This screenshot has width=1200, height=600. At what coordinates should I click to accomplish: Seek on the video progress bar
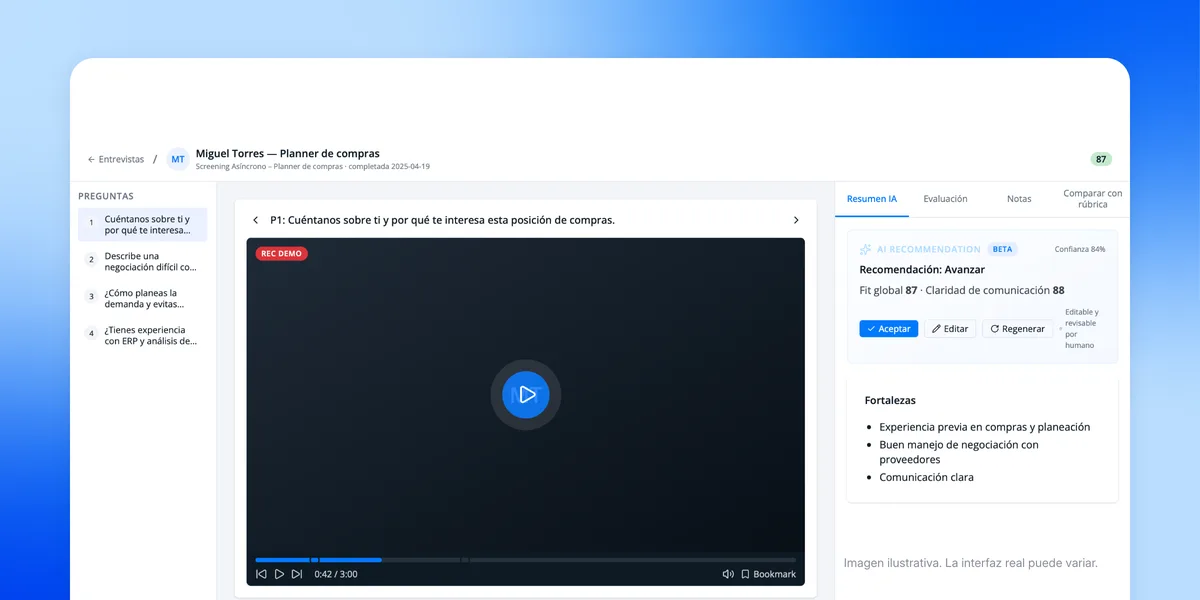[x=526, y=560]
